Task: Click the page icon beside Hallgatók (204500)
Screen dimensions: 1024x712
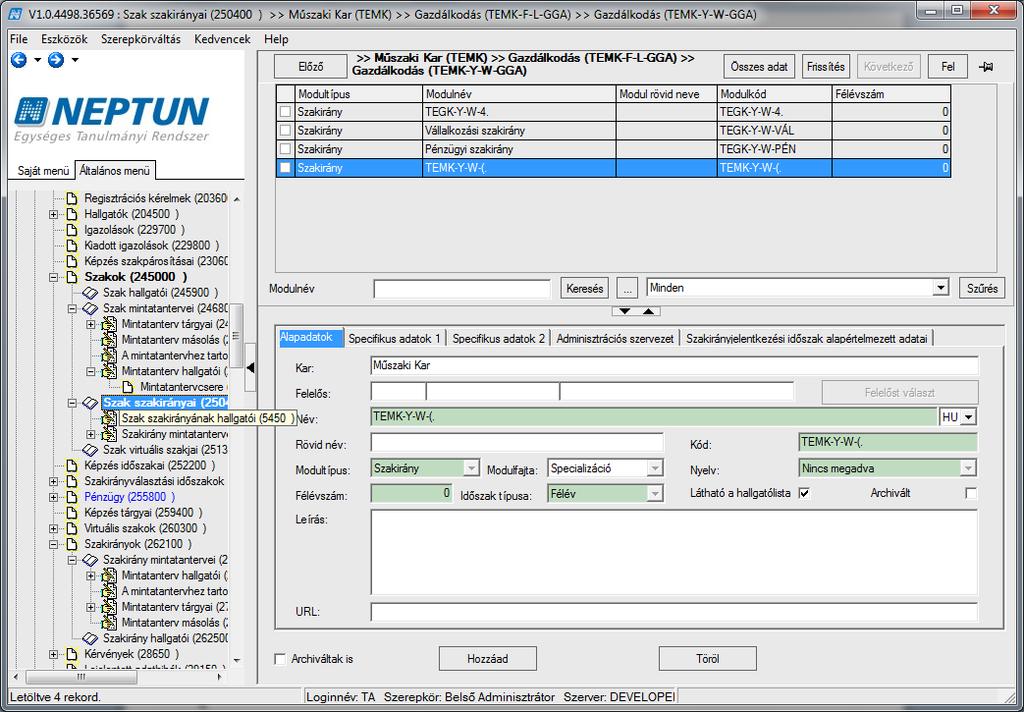Action: (73, 214)
